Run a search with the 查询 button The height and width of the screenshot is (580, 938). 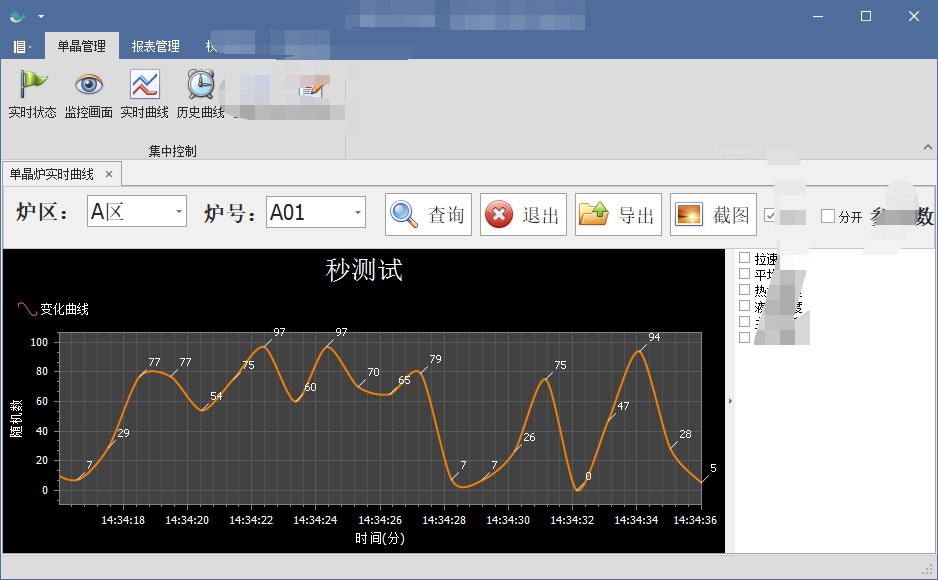point(427,213)
